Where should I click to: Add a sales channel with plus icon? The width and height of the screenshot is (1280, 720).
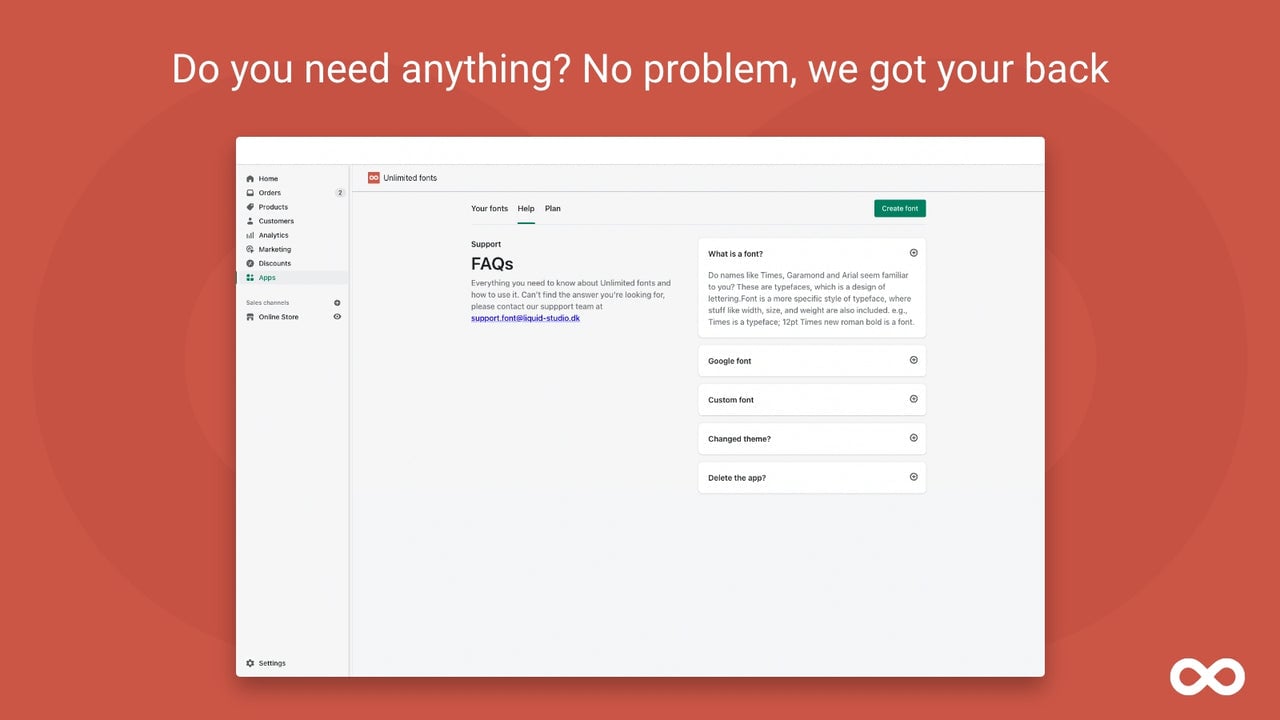click(337, 303)
